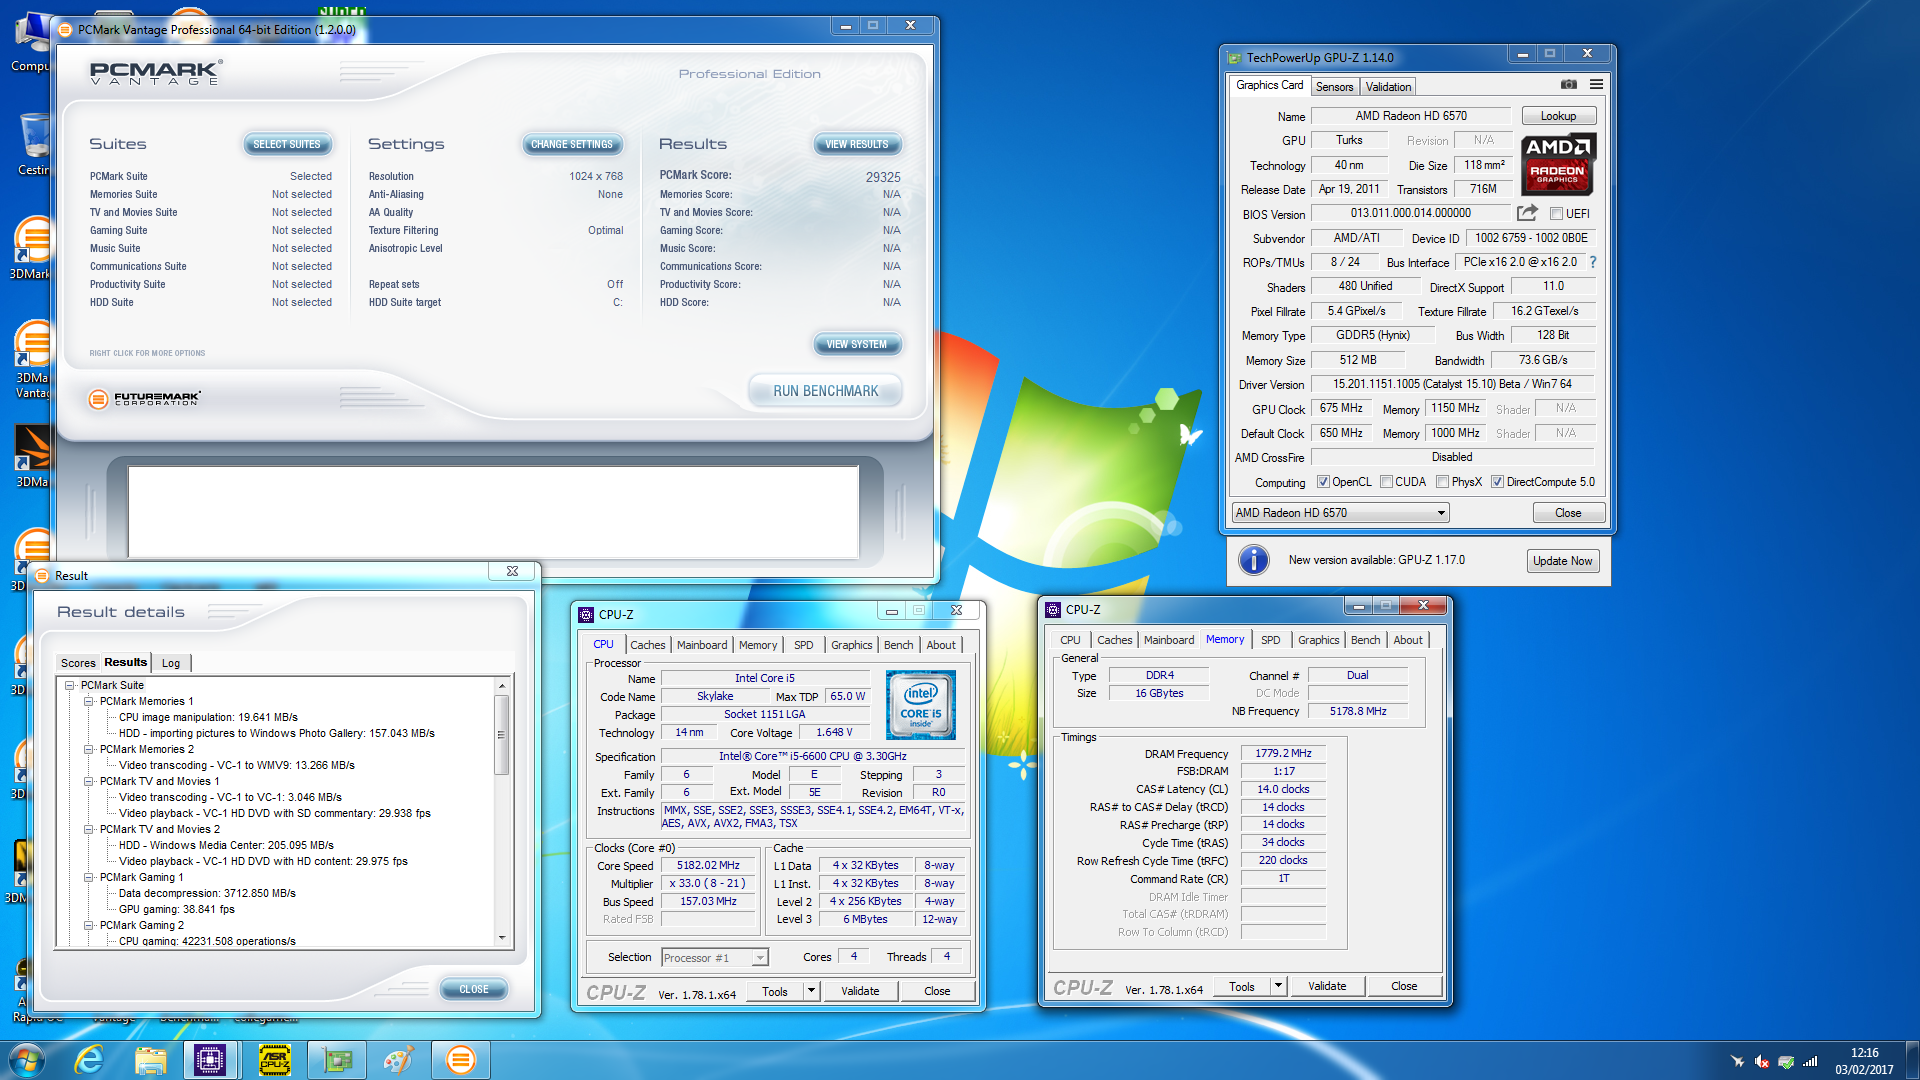This screenshot has width=1920, height=1080.
Task: Toggle the UEFI checkbox in GPU-Z
Action: pos(1556,214)
